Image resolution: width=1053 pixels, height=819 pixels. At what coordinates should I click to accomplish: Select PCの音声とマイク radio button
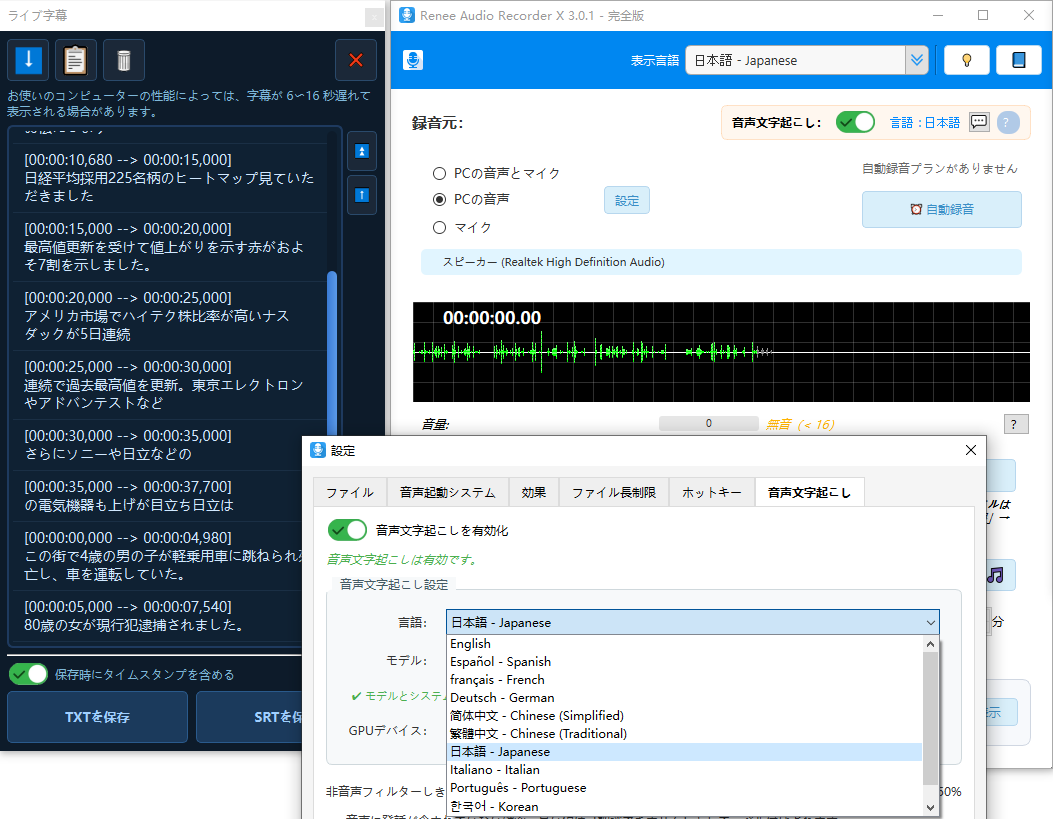click(439, 173)
